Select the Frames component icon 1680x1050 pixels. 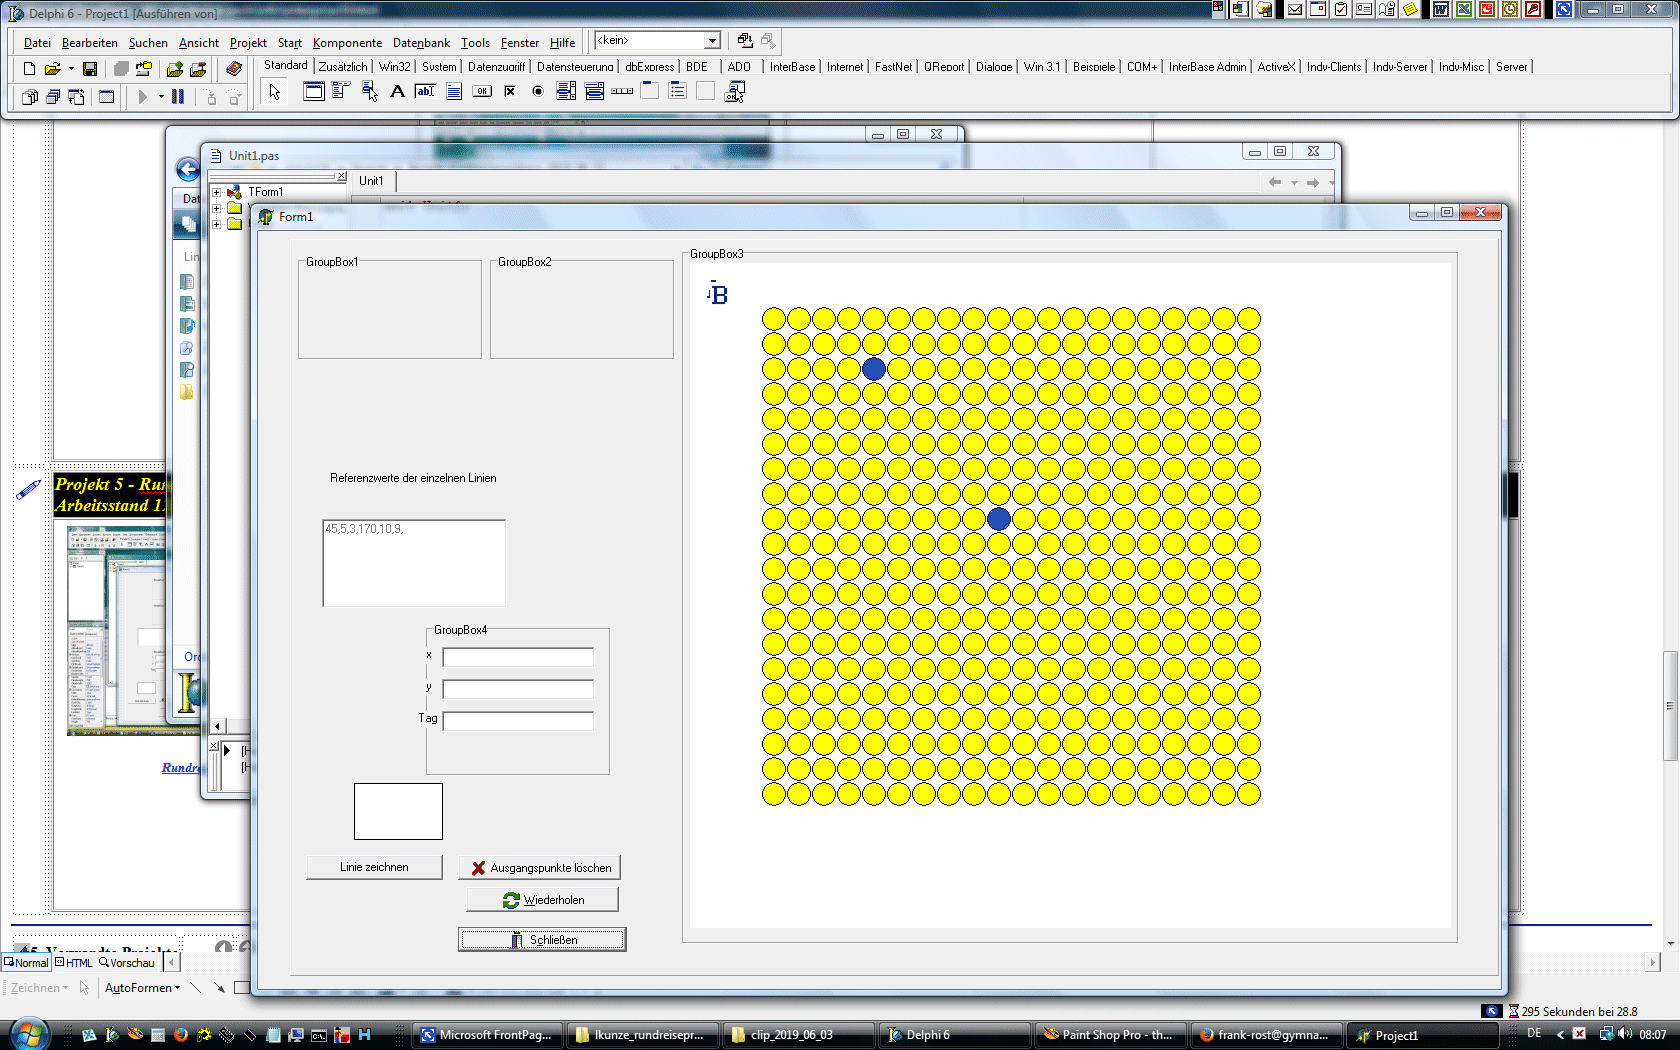click(313, 91)
